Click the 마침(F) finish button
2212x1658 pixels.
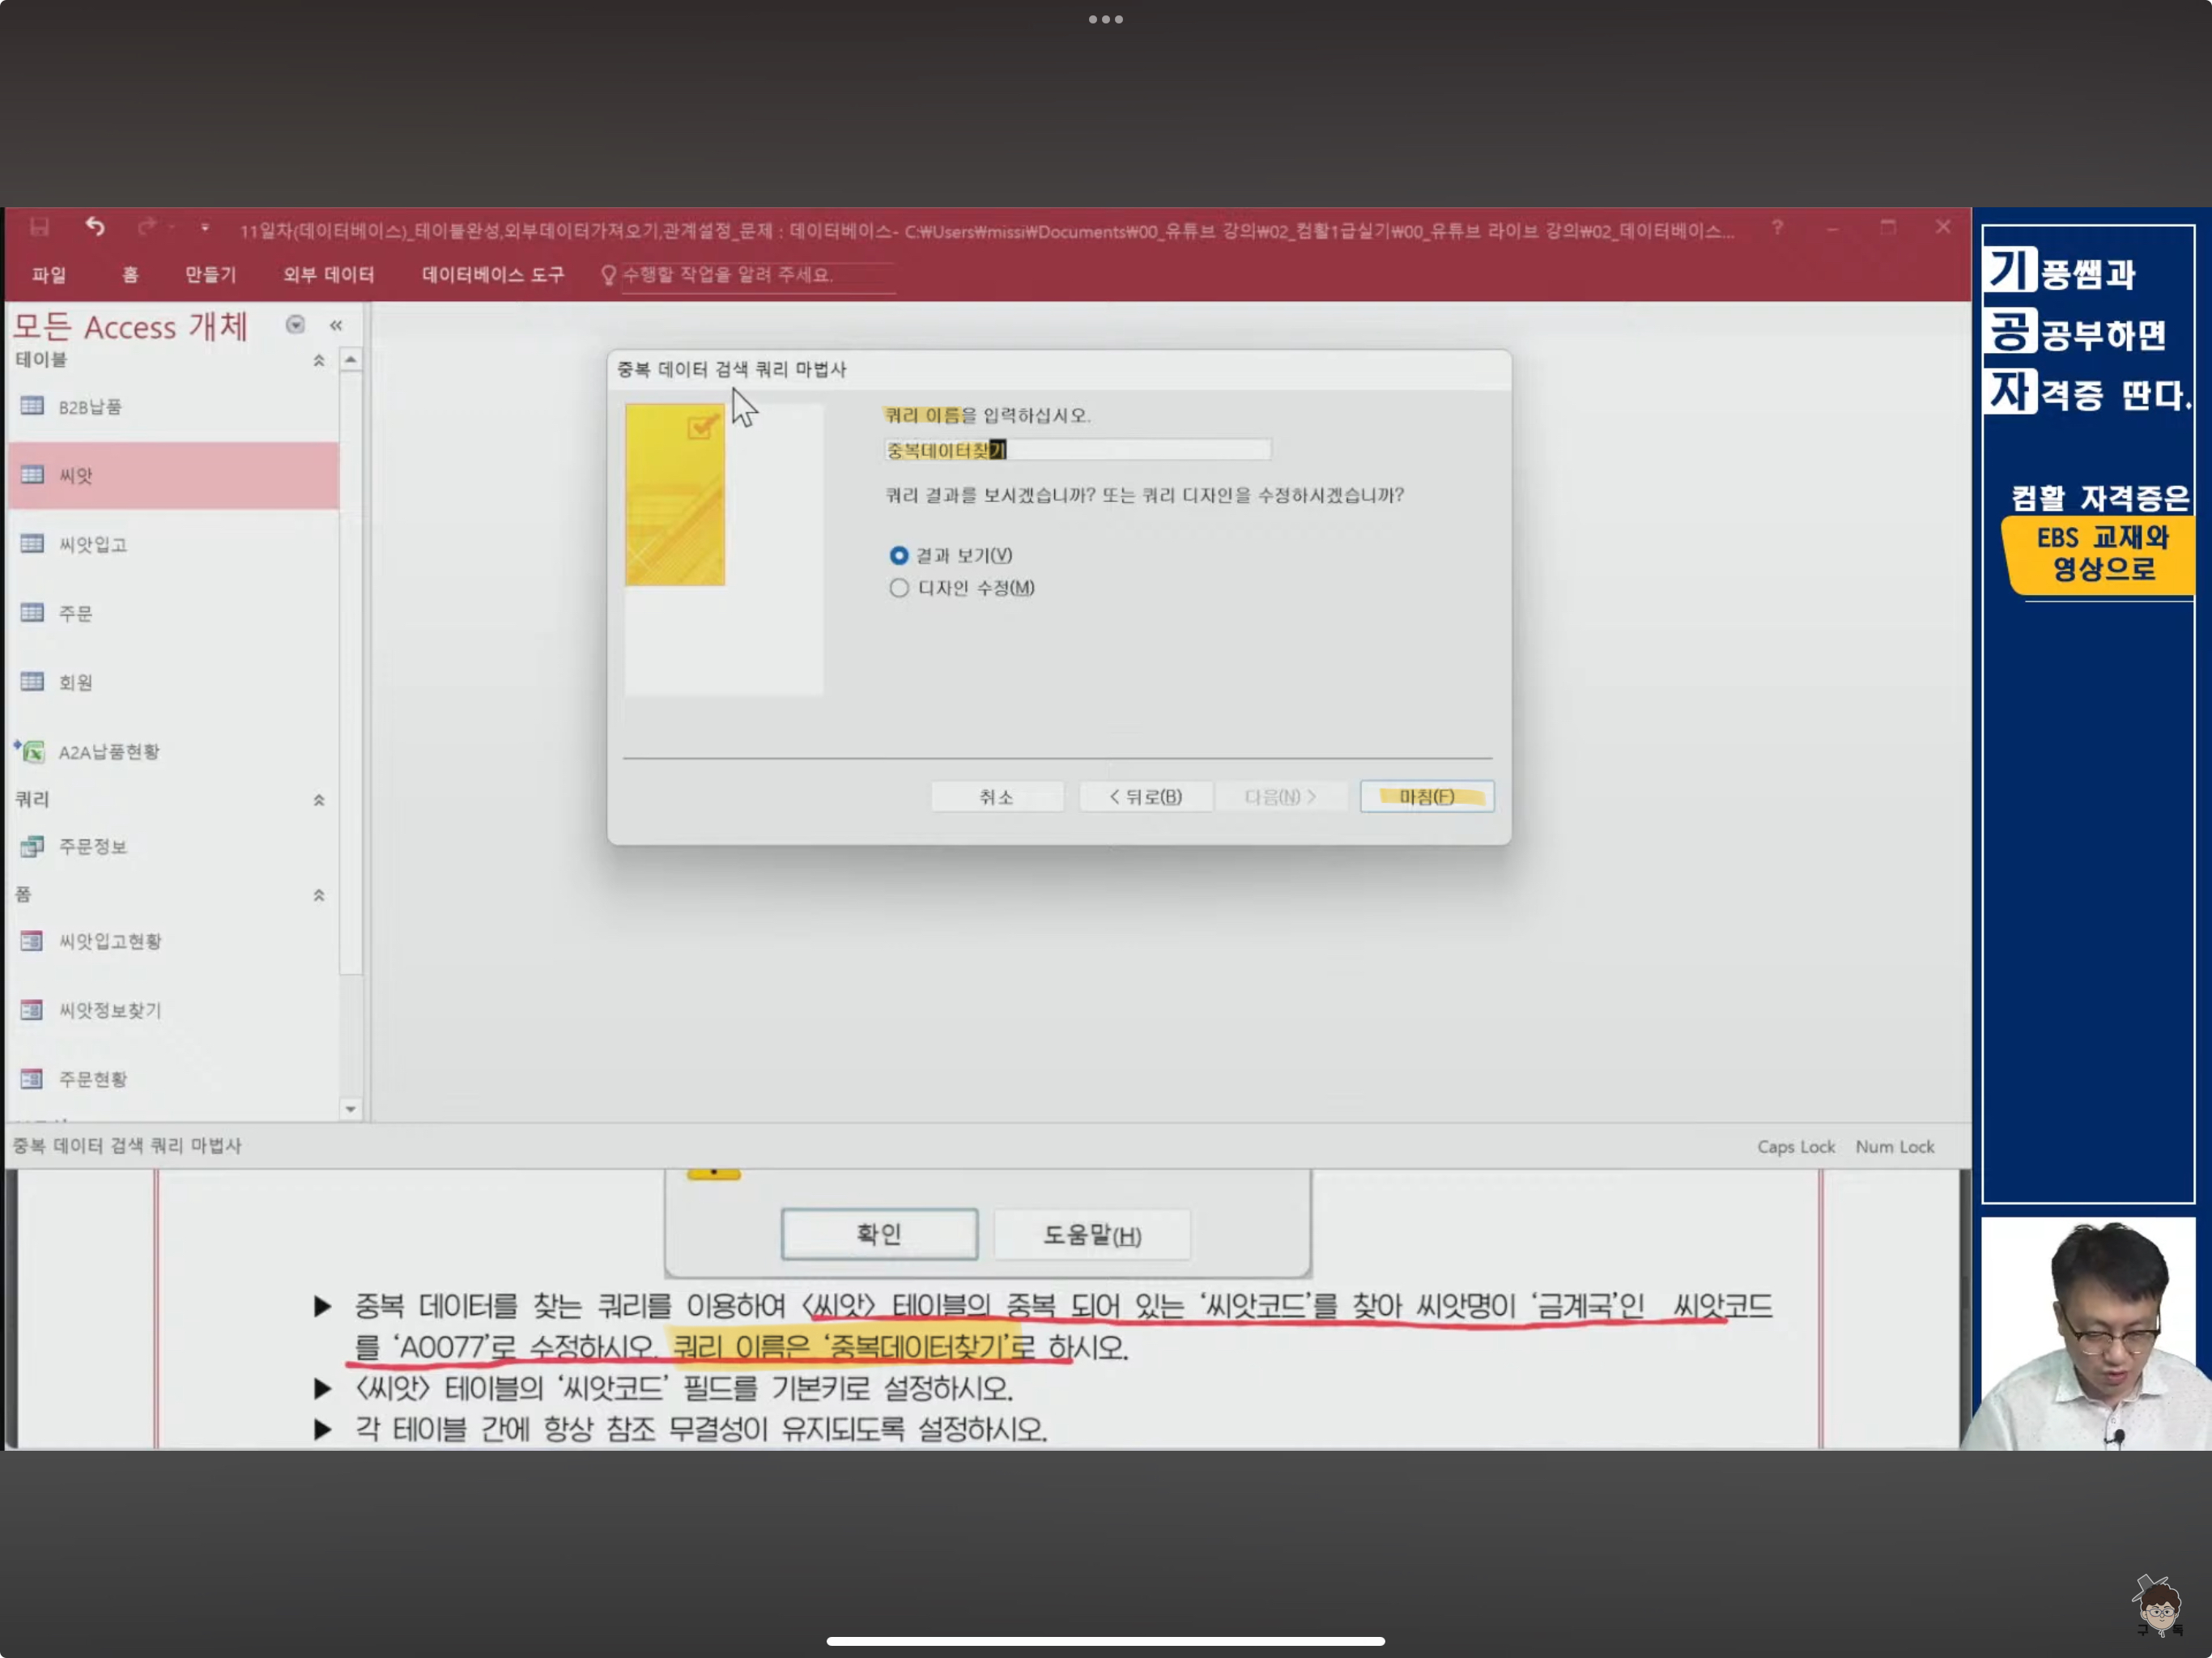point(1426,797)
